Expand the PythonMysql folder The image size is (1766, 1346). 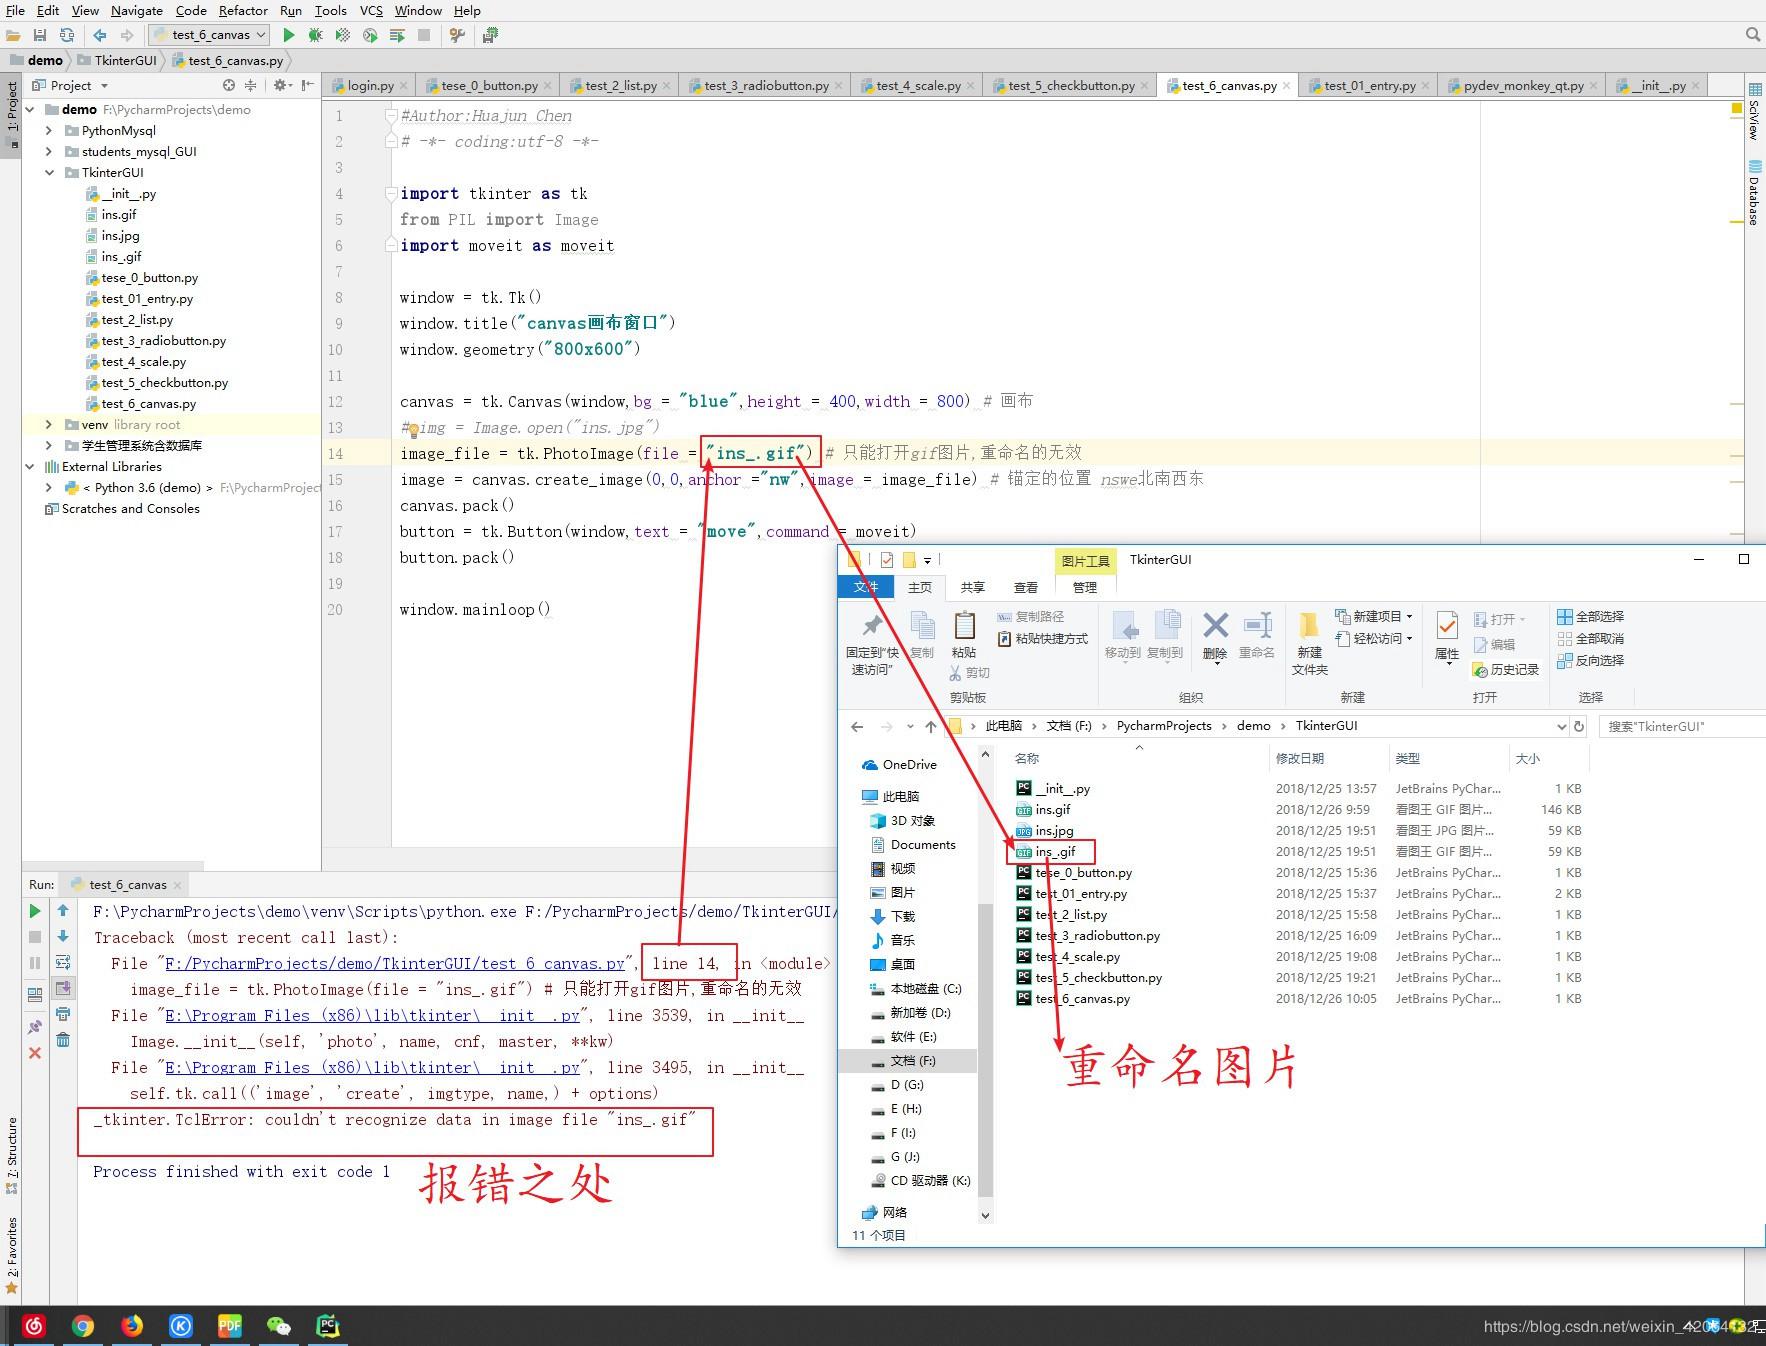49,130
